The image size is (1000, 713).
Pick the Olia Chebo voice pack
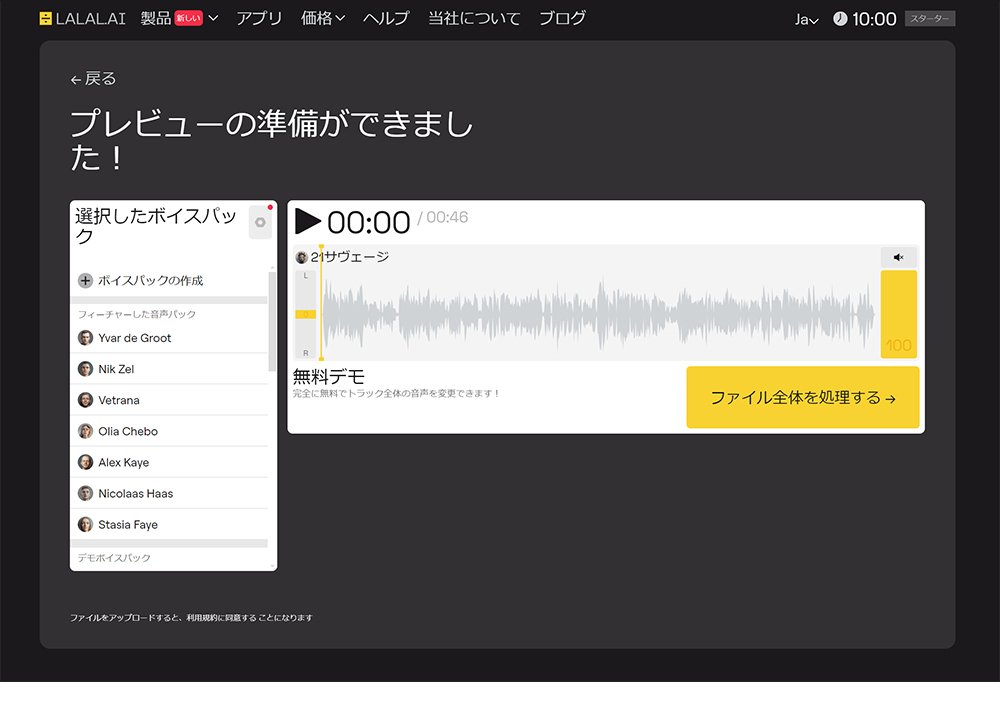tap(127, 431)
